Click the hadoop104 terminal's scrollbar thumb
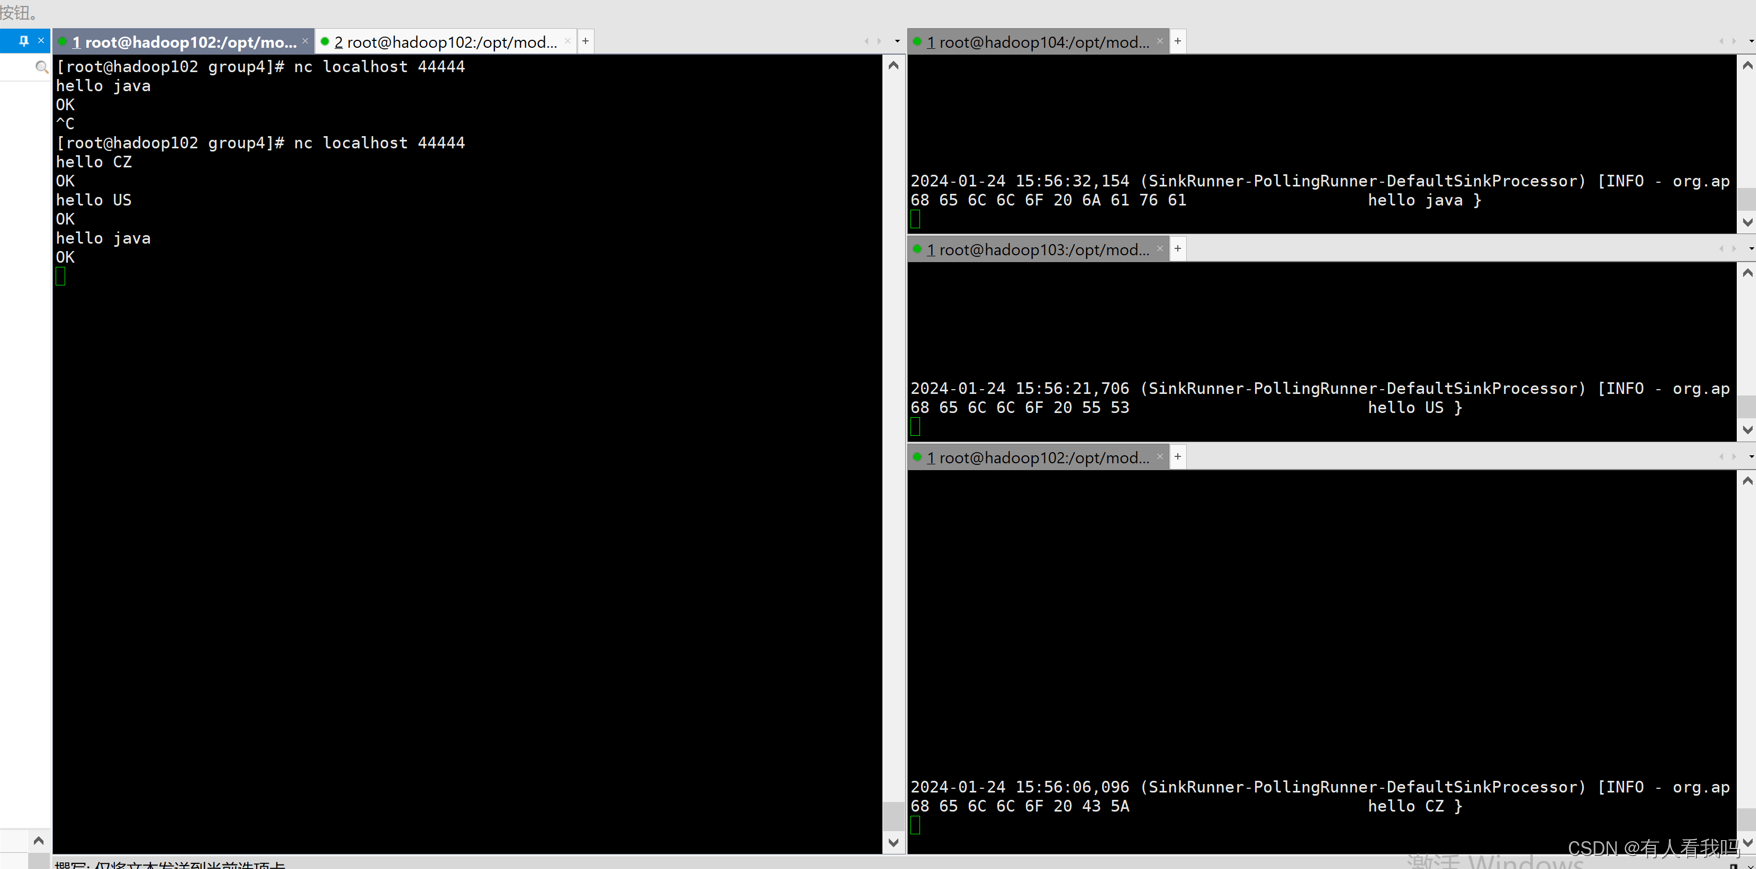 [x=1747, y=198]
